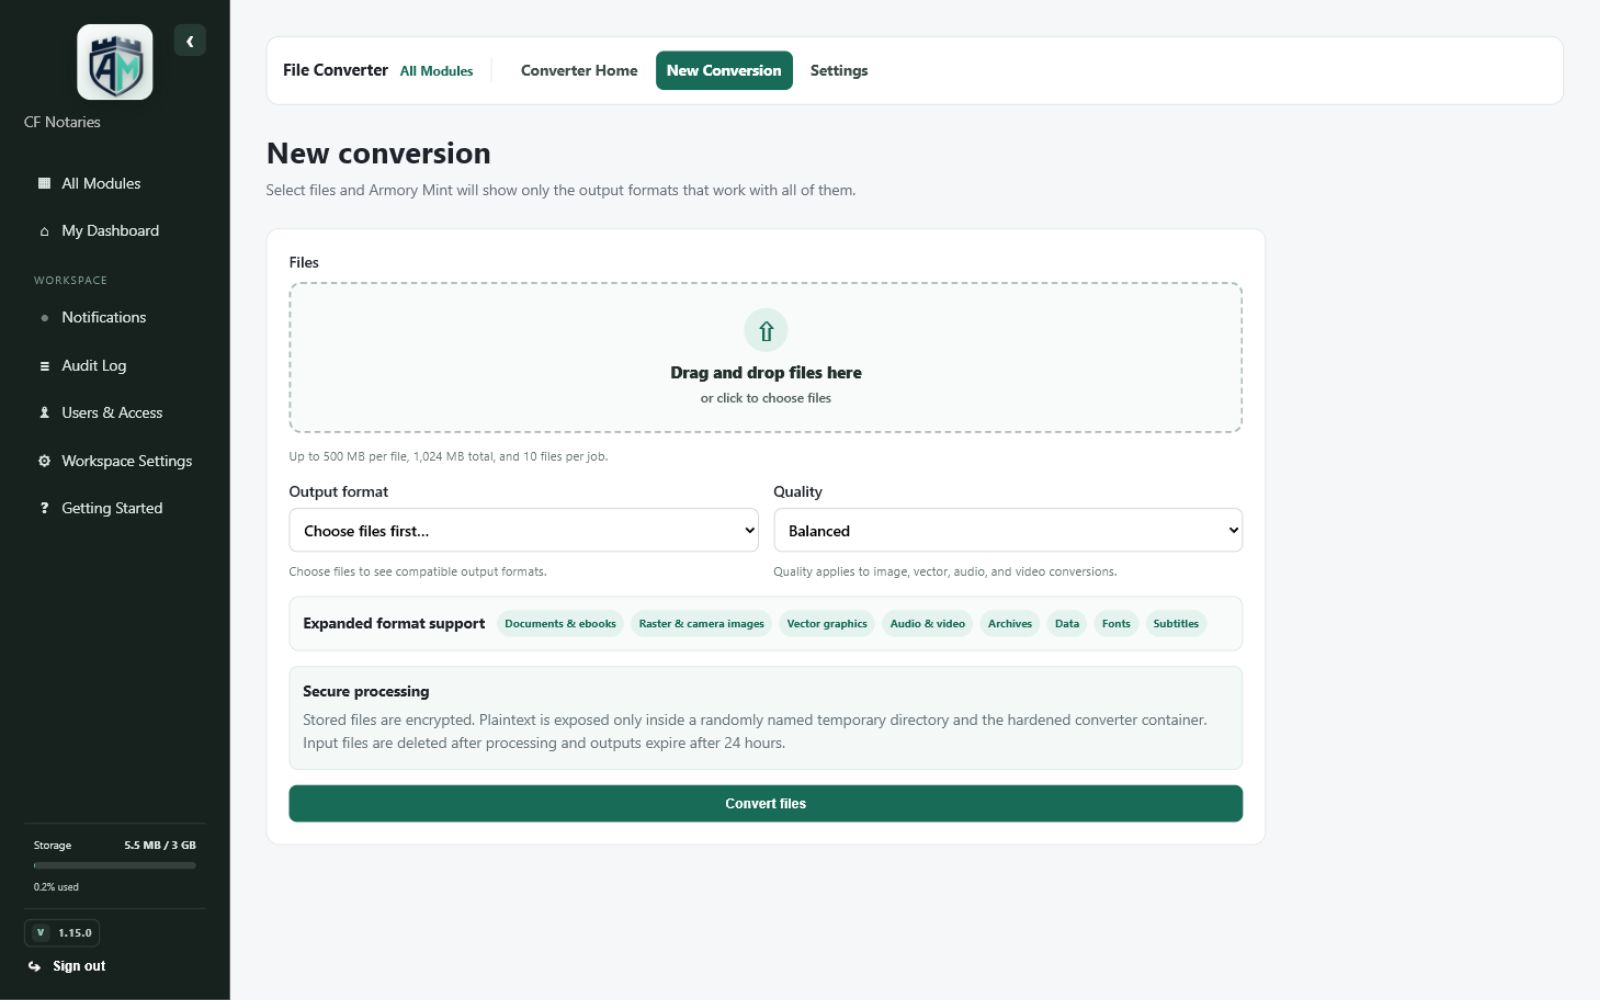The image size is (1600, 1000).
Task: Open the File Converter Settings tab
Action: [839, 71]
